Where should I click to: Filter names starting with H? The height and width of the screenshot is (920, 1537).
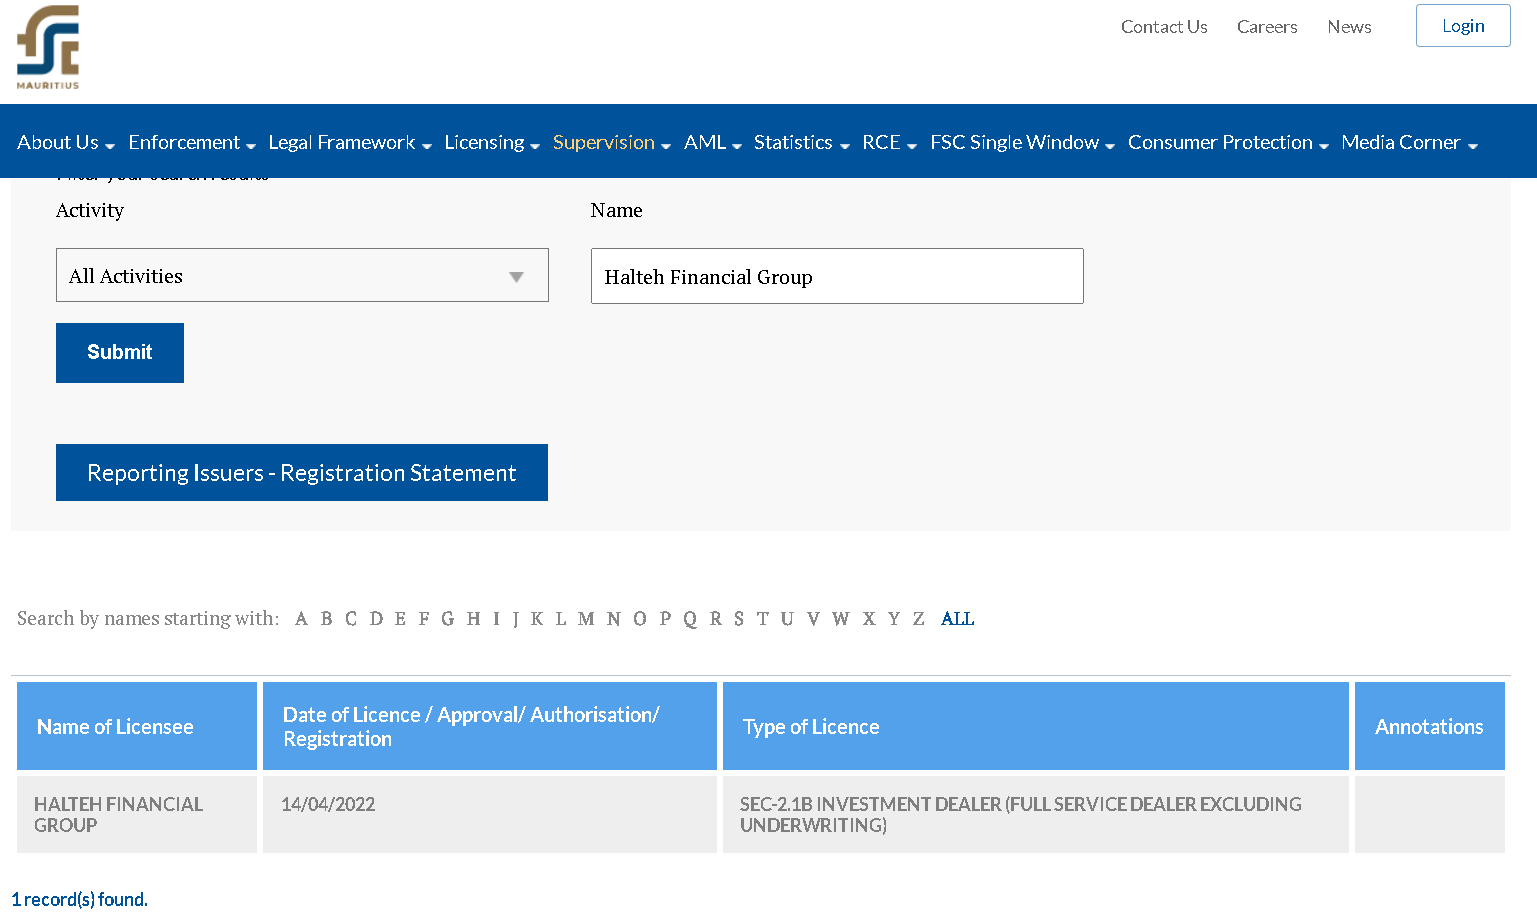click(x=473, y=619)
